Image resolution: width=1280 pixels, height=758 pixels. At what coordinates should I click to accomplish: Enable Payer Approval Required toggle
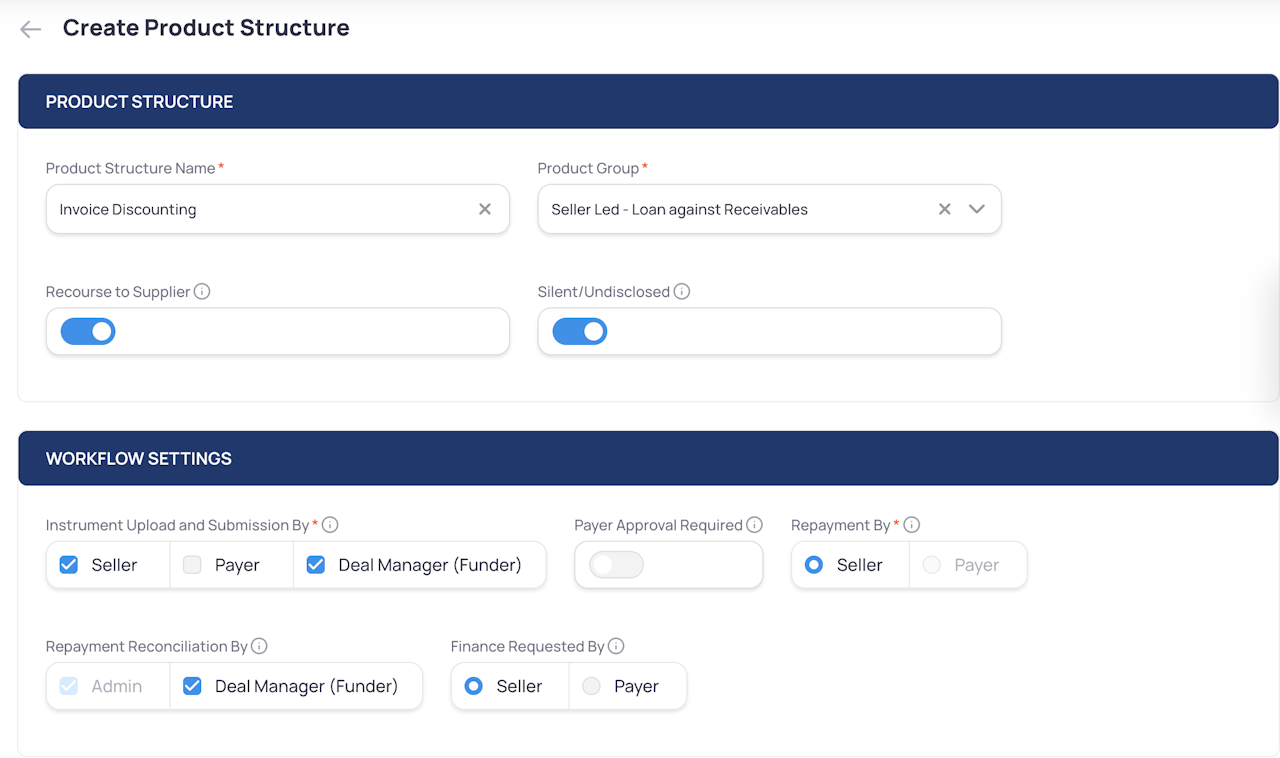(616, 565)
